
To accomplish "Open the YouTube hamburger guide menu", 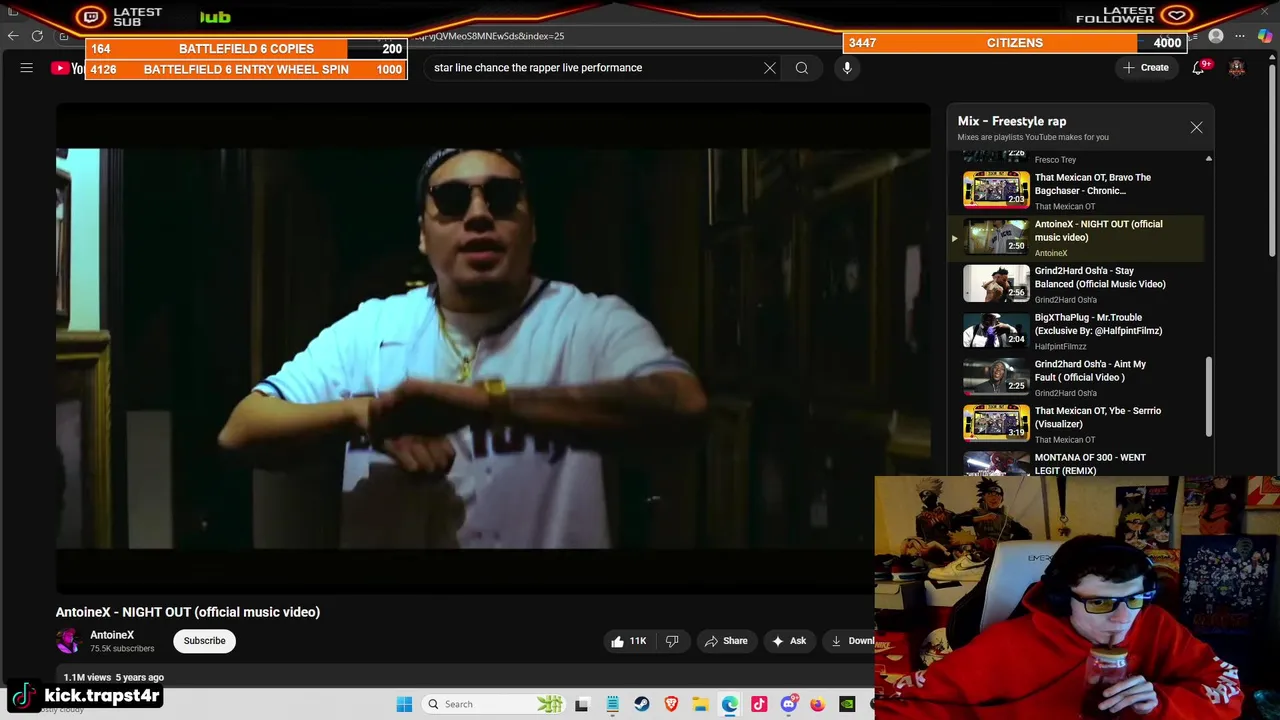I will pos(27,68).
